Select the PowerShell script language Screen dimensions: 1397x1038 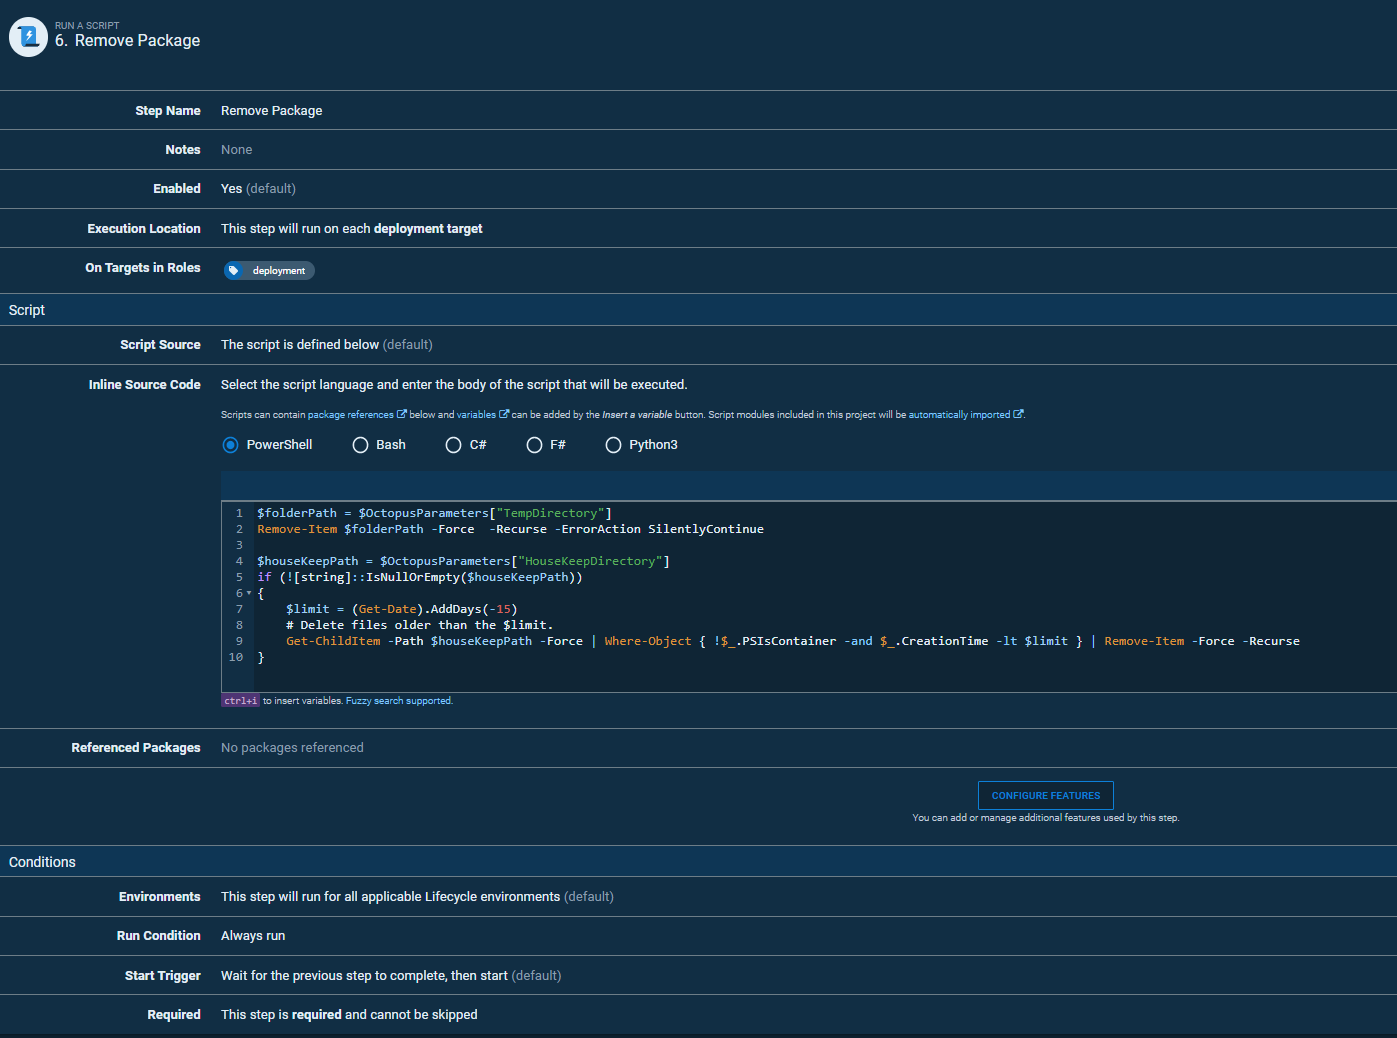click(231, 445)
